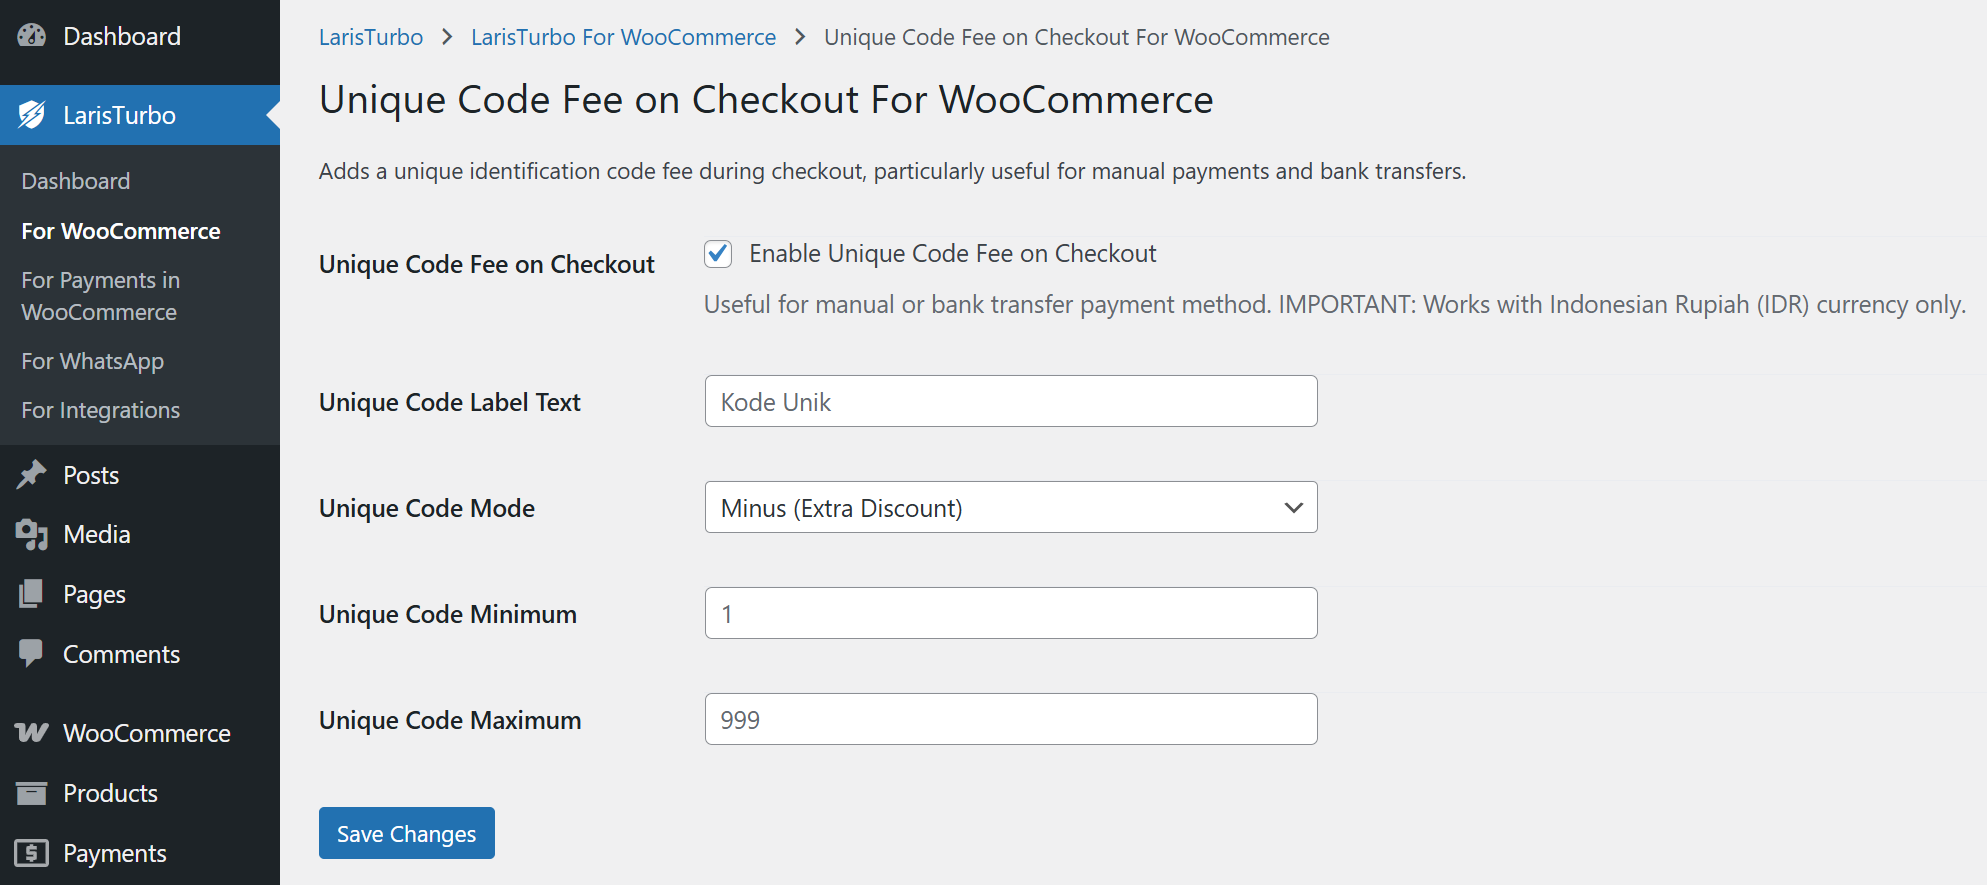The height and width of the screenshot is (885, 1987).
Task: Uncheck Enable Unique Code Fee on Checkout
Action: [x=718, y=254]
